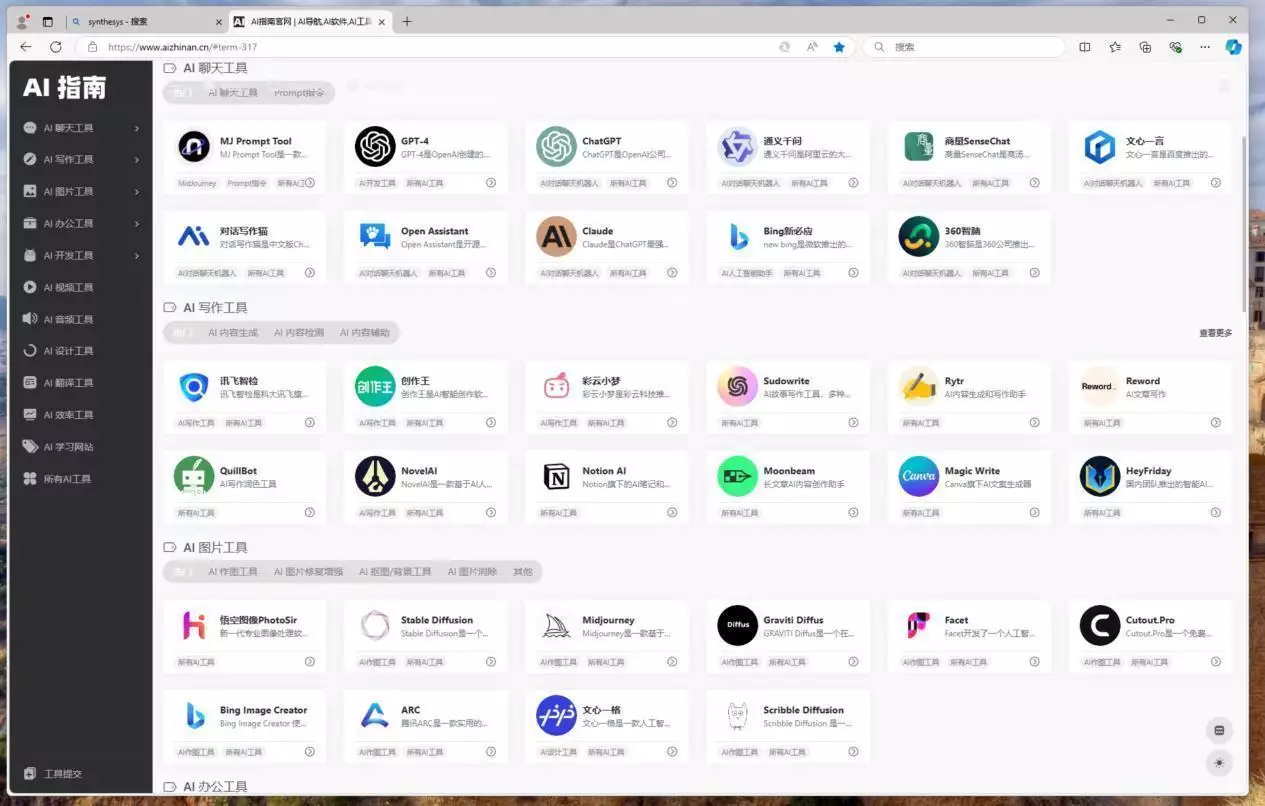The image size is (1265, 806).
Task: Open the Claude logo icon
Action: pos(556,236)
